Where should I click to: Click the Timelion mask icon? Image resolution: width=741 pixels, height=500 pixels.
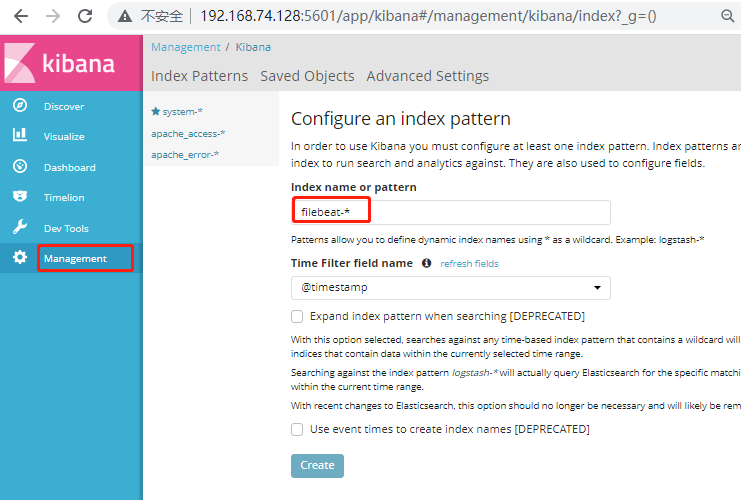click(20, 196)
